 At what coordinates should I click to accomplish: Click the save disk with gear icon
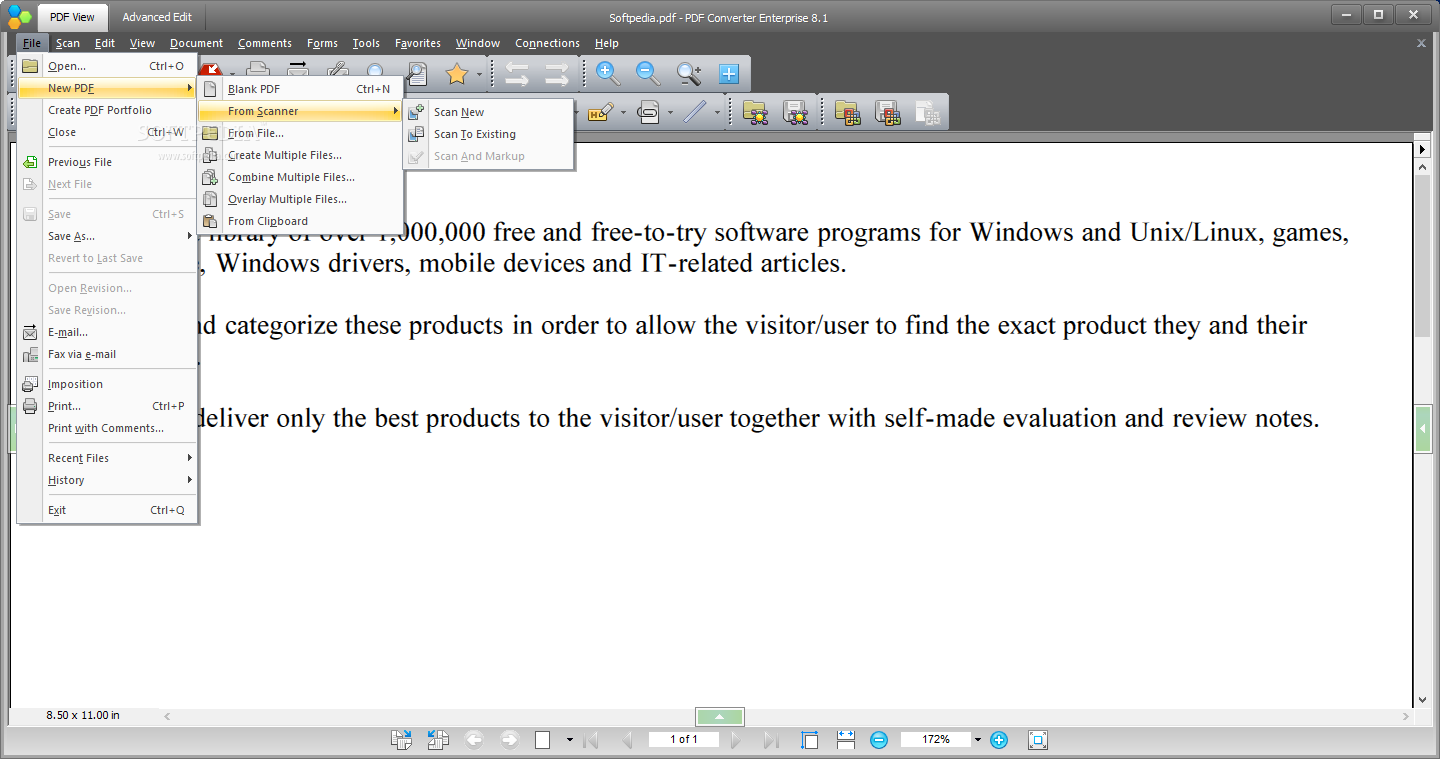point(795,112)
